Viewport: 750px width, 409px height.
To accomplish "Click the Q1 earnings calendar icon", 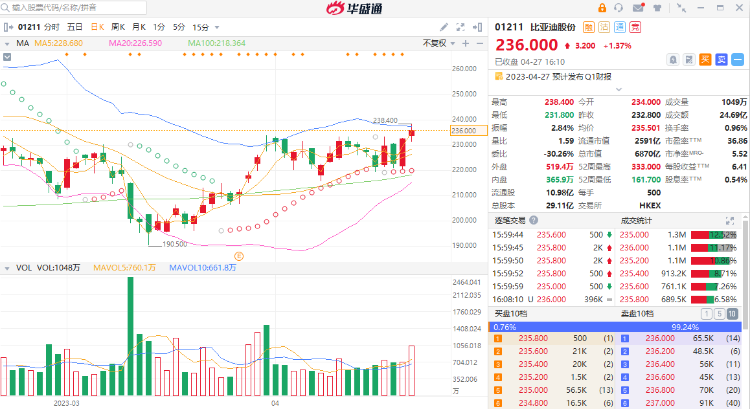I will [x=498, y=76].
